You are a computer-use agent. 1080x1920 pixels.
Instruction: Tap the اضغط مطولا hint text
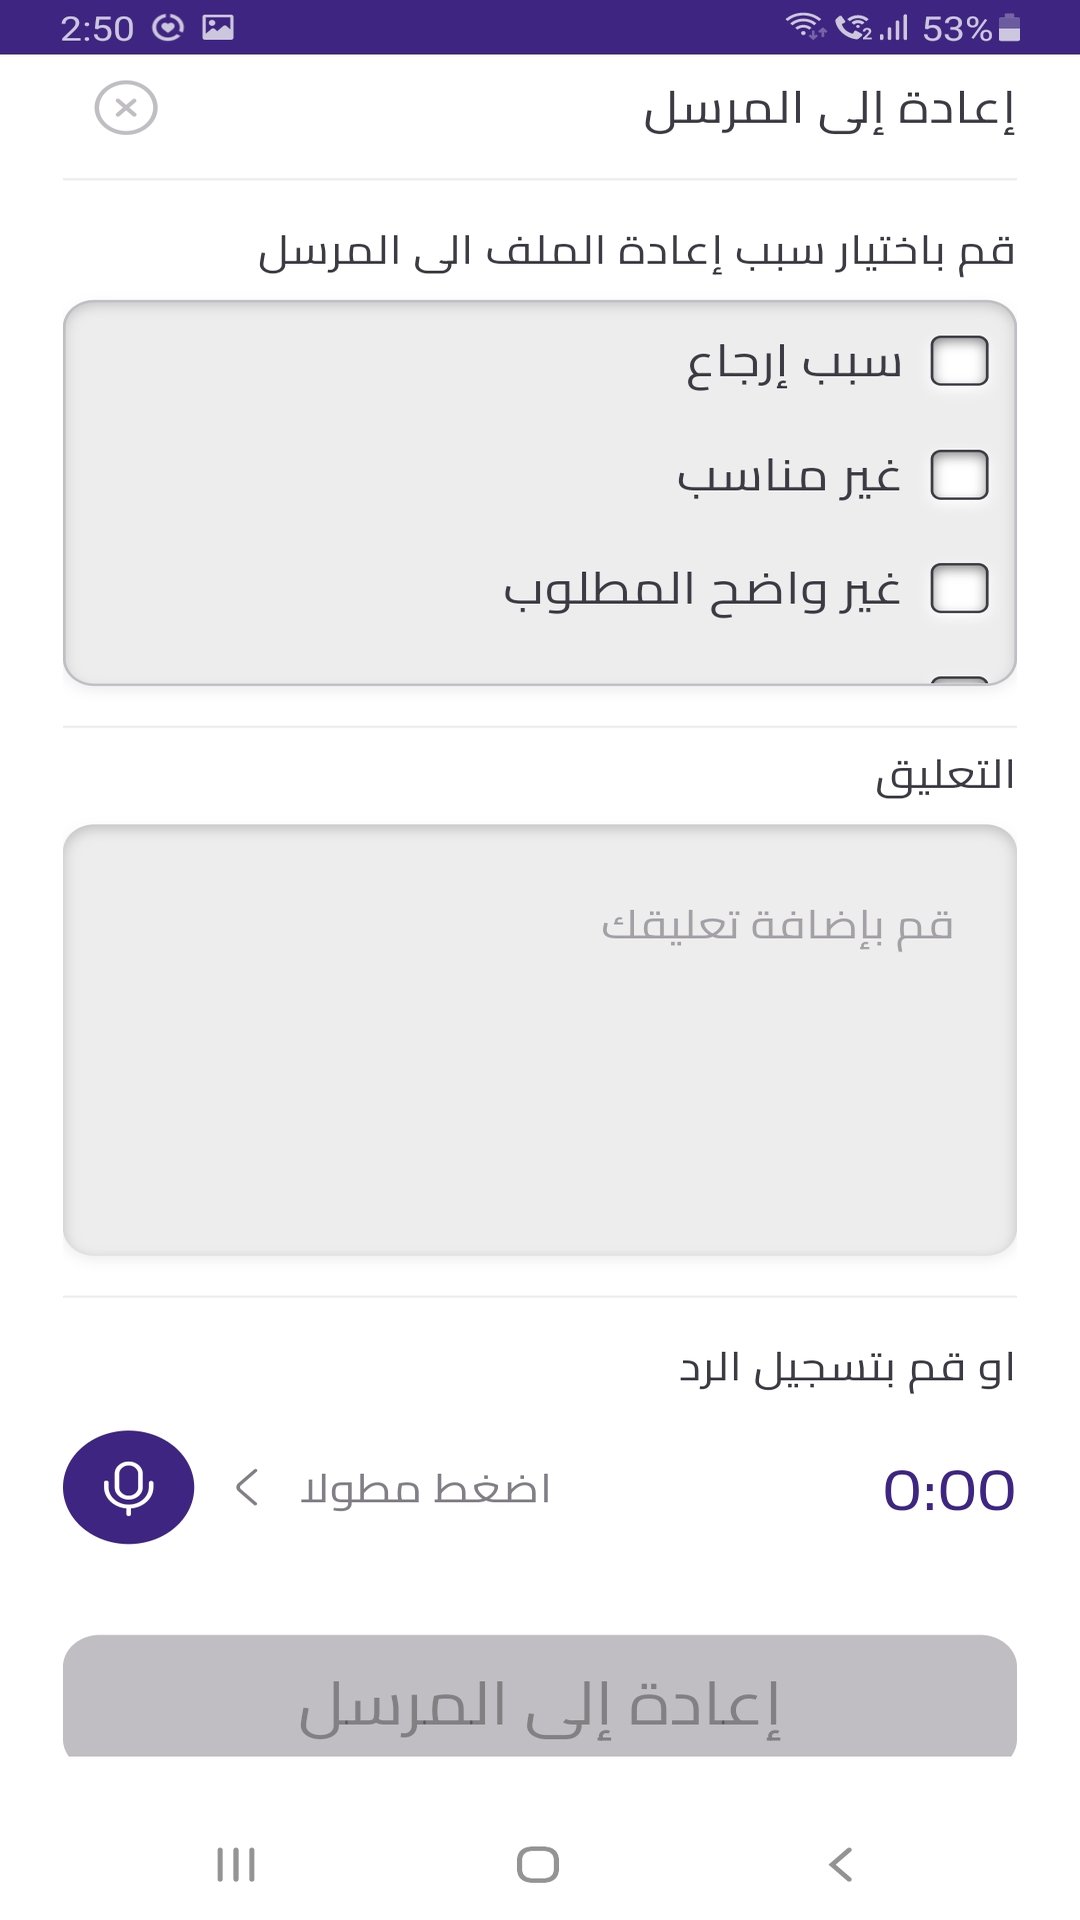tap(426, 1489)
